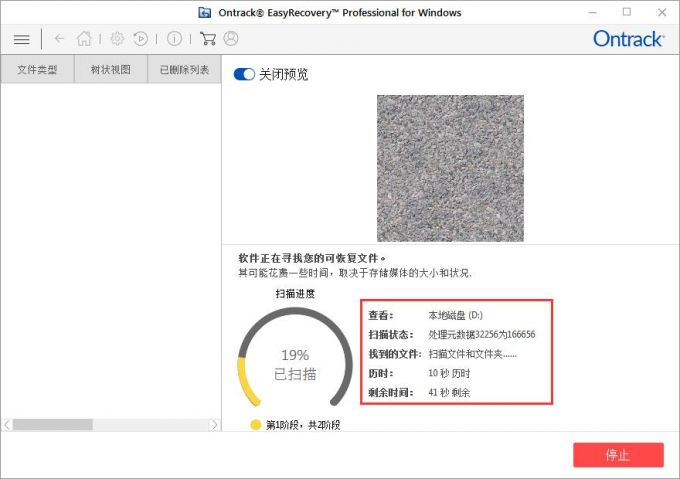Click the 第1阶段，共2阶段 label
Image resolution: width=680 pixels, height=479 pixels.
303,425
